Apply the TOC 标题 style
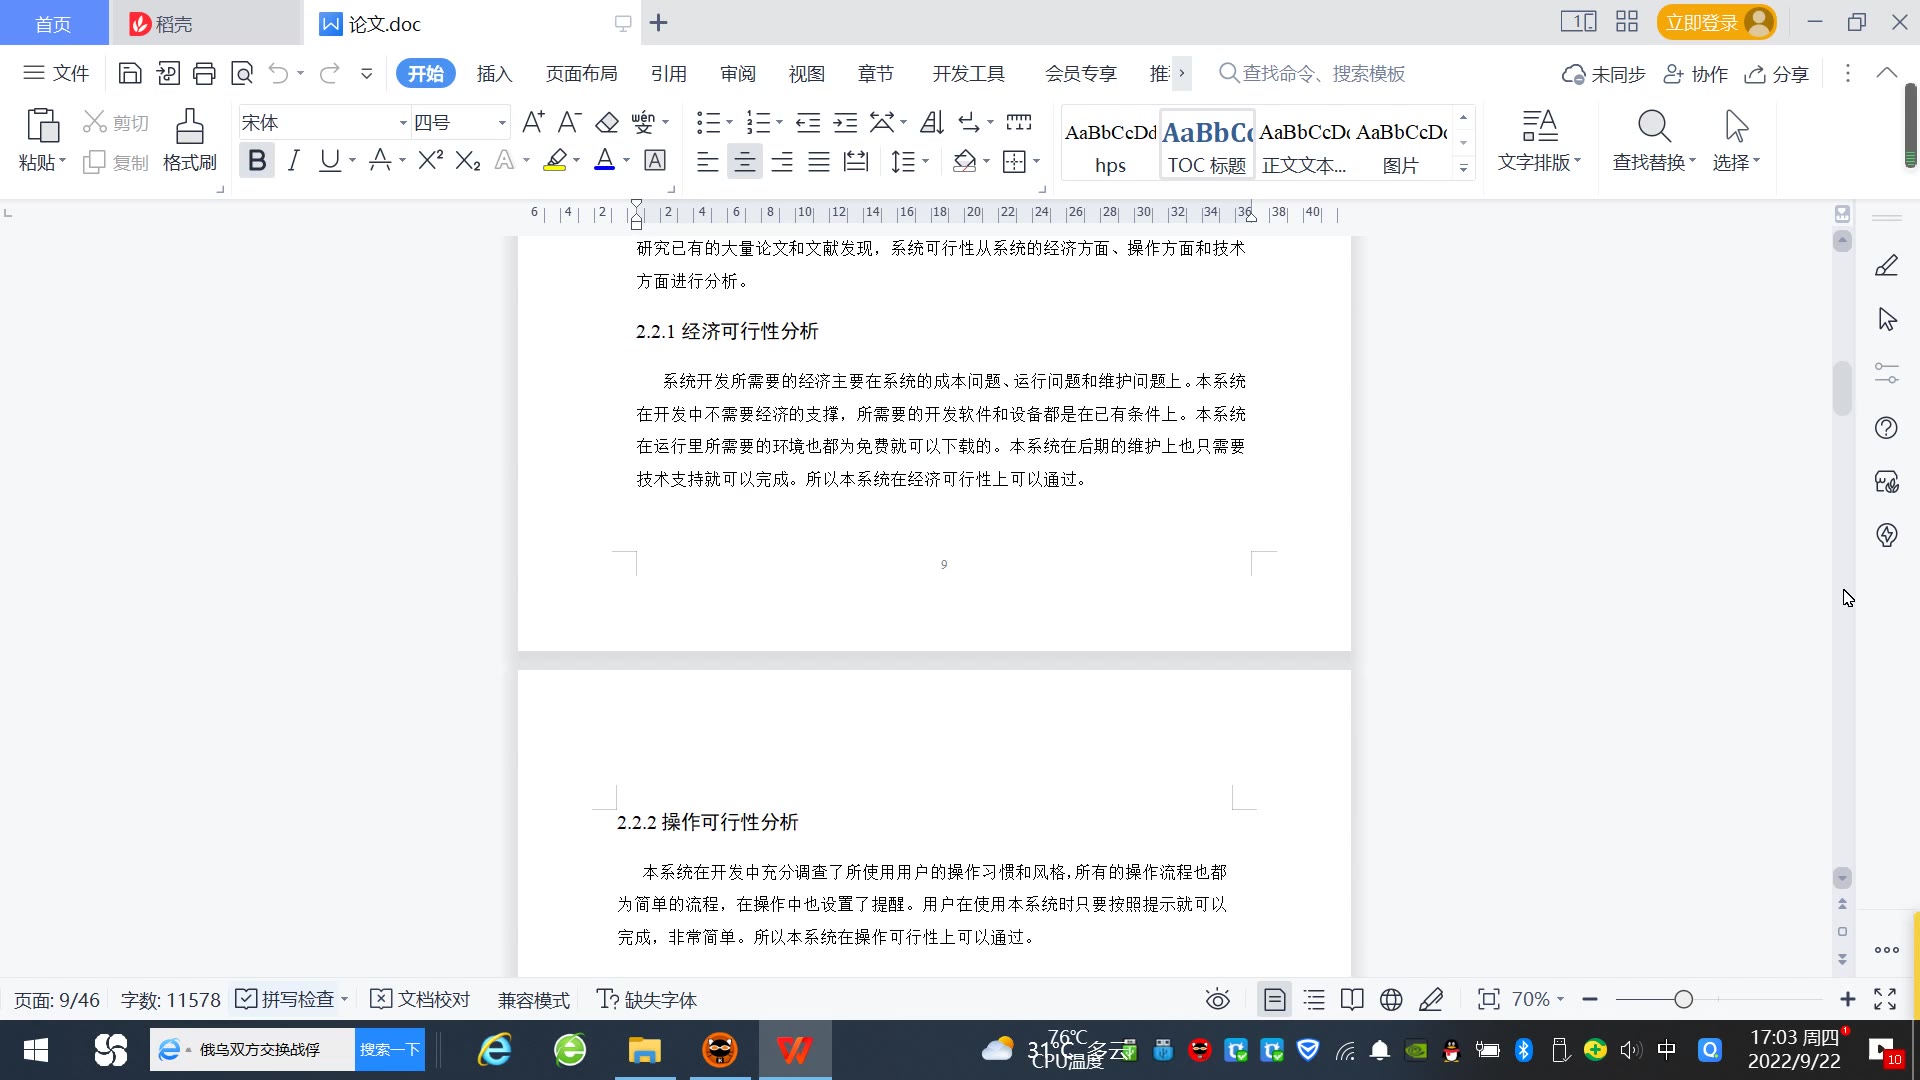This screenshot has width=1920, height=1080. (x=1207, y=145)
